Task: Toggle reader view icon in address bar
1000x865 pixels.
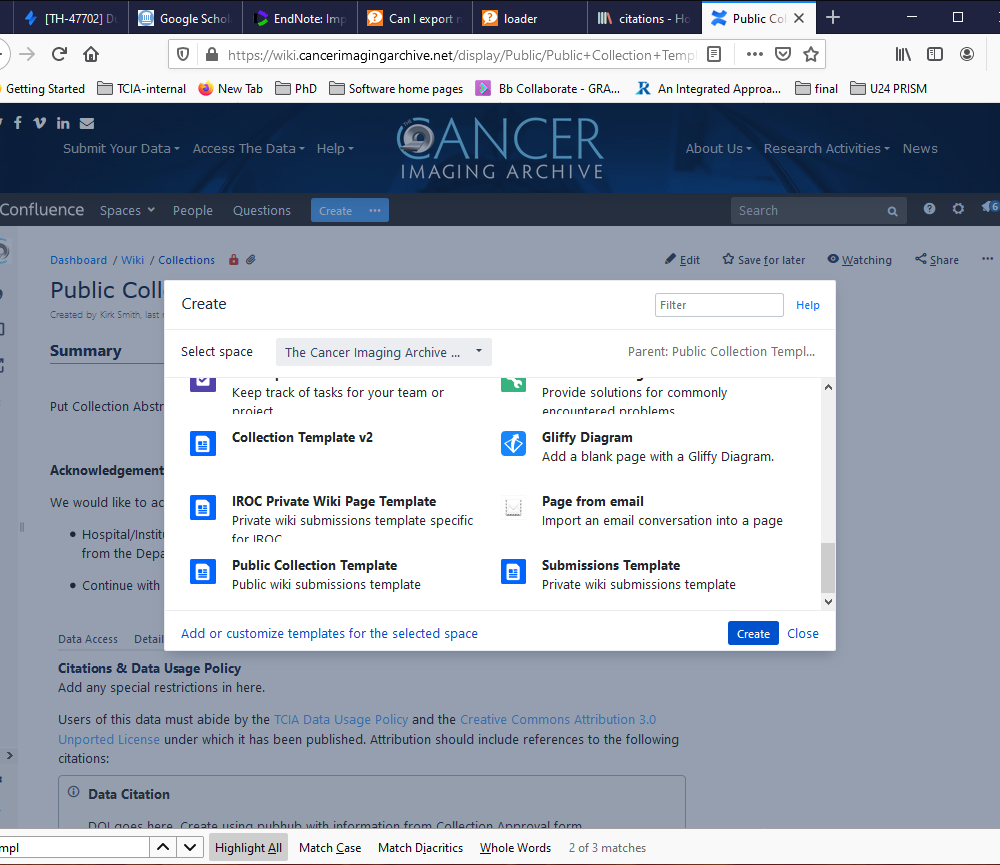Action: pos(714,54)
